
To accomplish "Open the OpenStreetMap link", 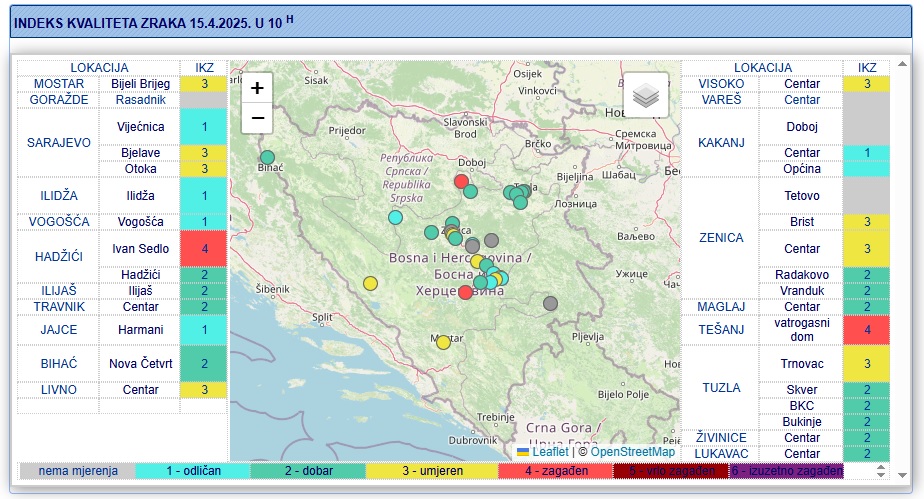I will 633,452.
